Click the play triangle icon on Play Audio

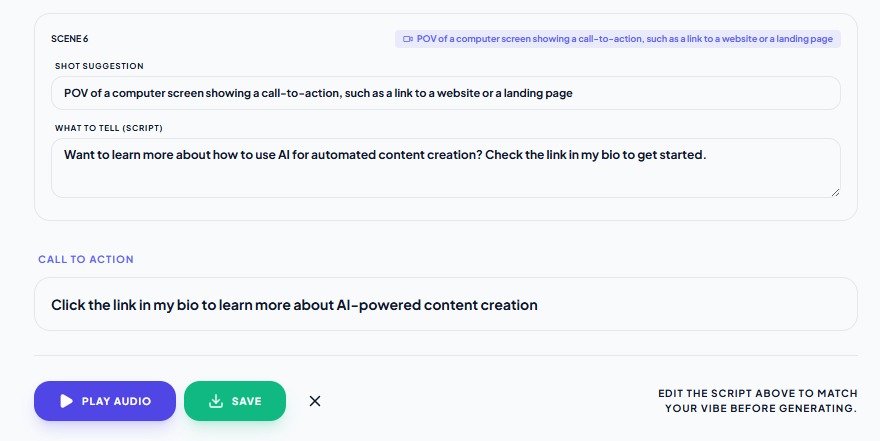pyautogui.click(x=66, y=401)
